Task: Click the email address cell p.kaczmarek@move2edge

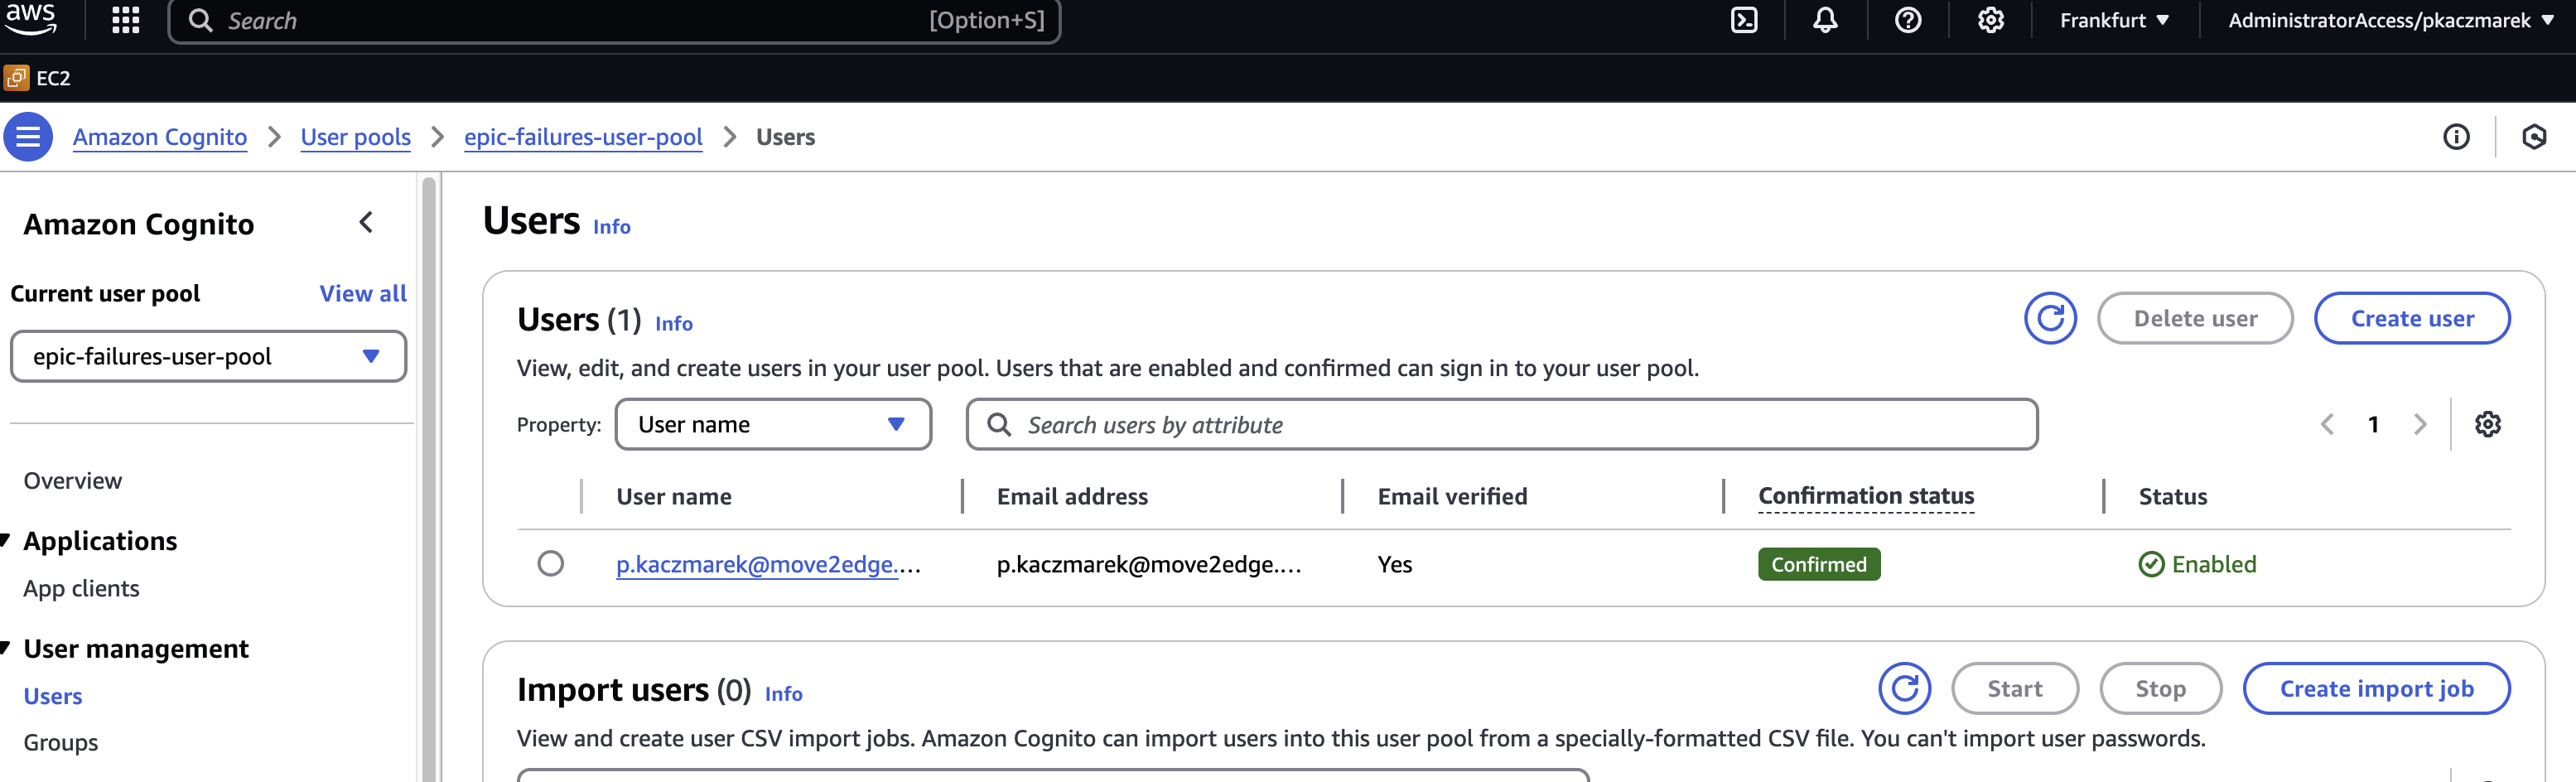Action: pos(1148,564)
